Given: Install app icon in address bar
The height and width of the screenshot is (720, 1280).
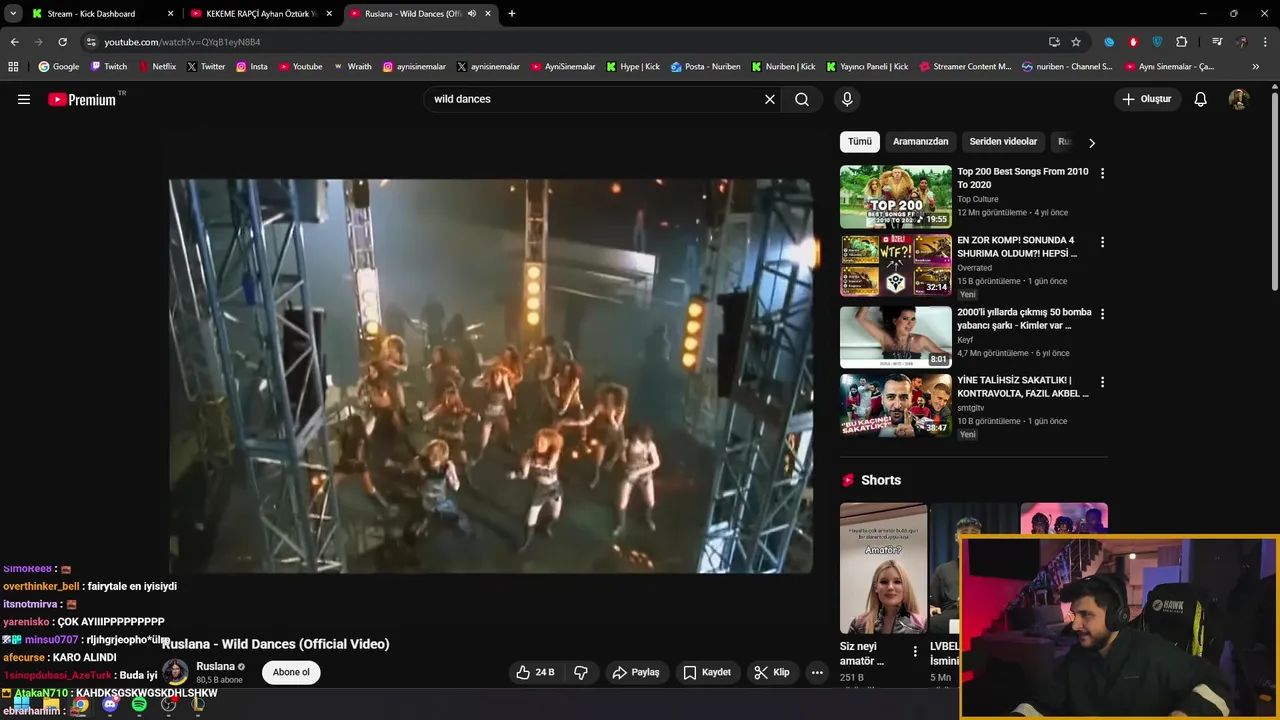Looking at the screenshot, I should tap(1054, 42).
